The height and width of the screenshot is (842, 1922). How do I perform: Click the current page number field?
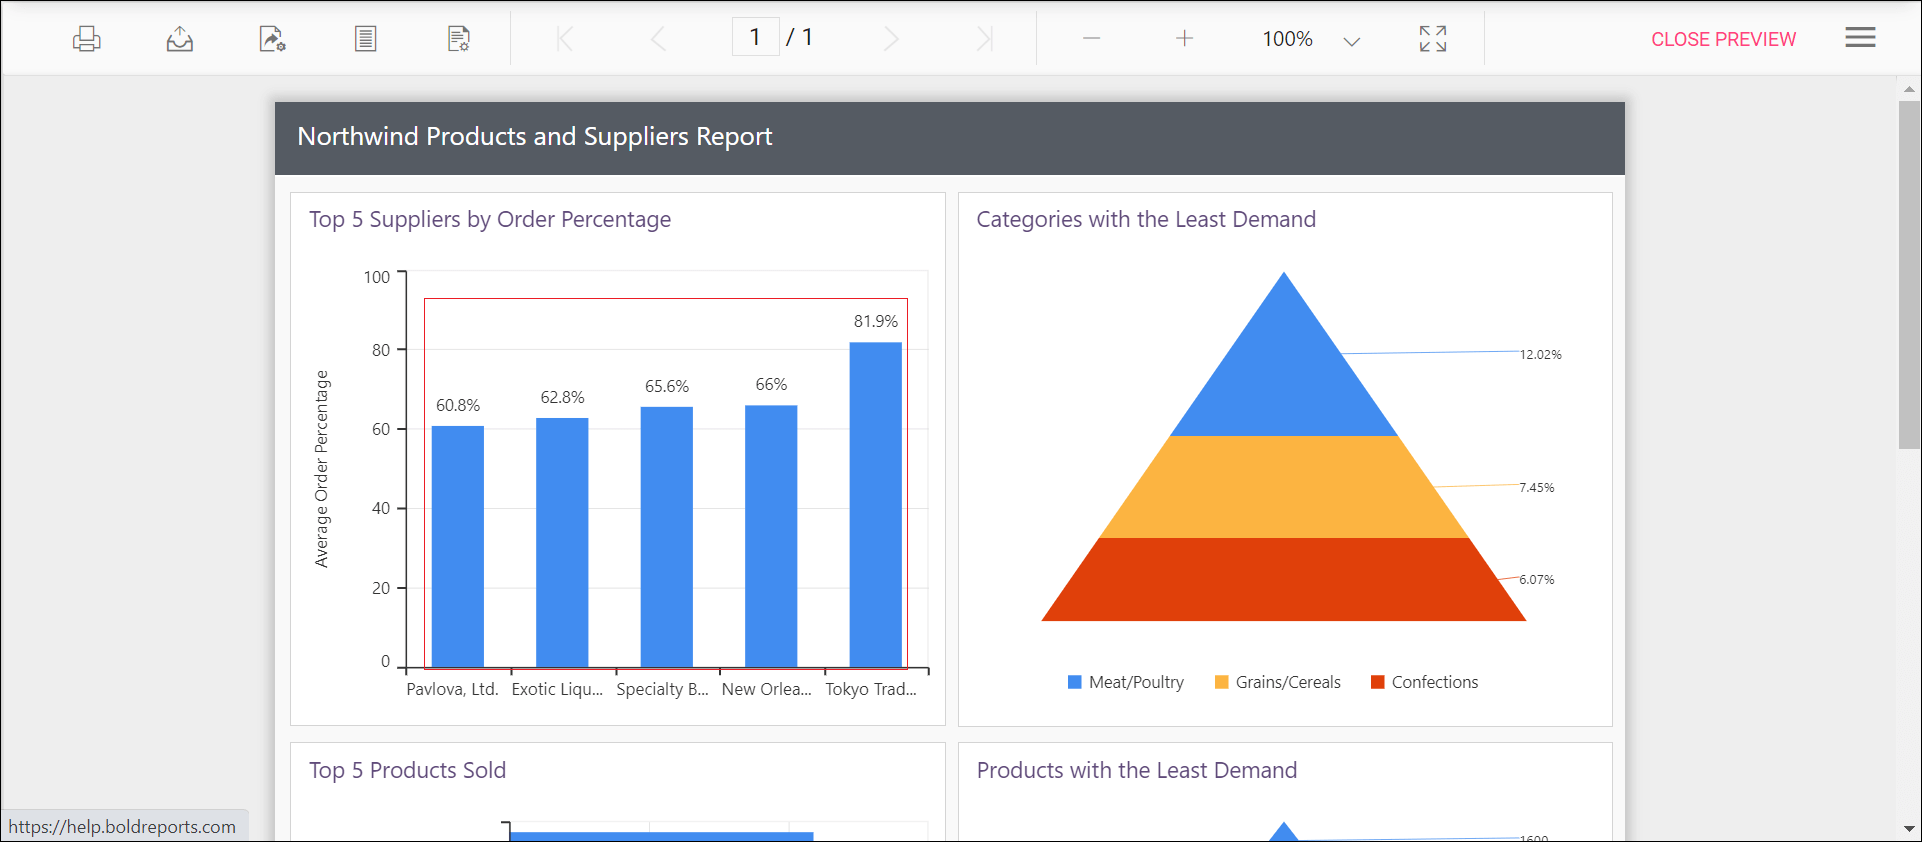click(756, 38)
